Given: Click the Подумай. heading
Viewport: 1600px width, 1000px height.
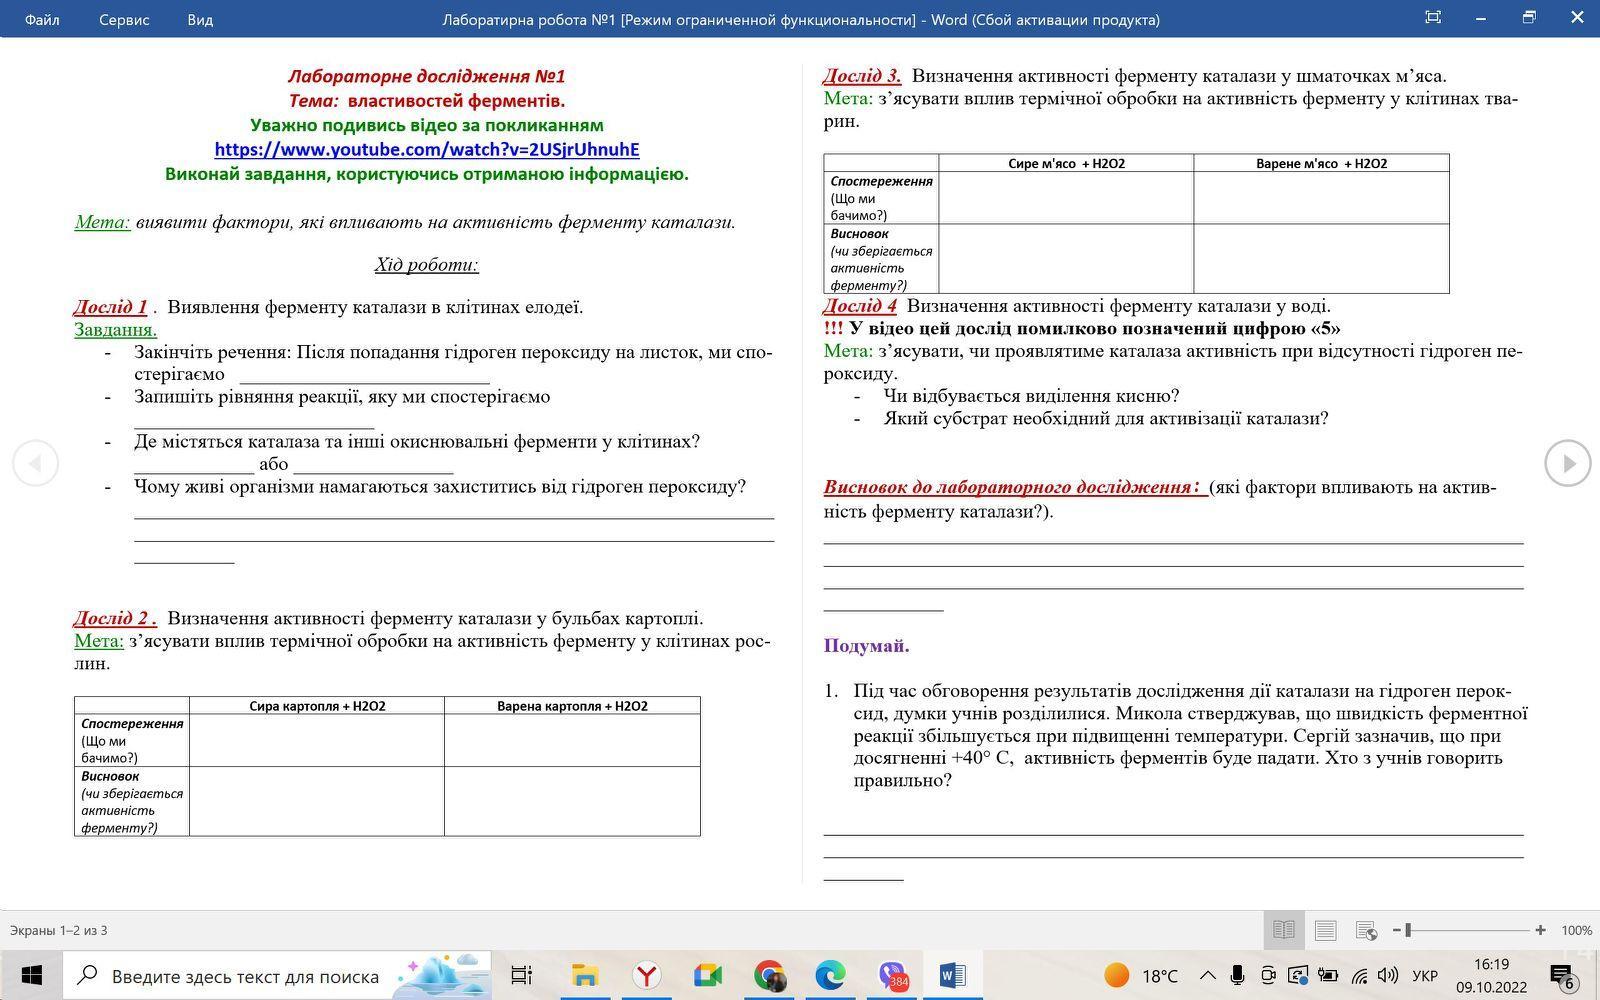Looking at the screenshot, I should click(866, 646).
